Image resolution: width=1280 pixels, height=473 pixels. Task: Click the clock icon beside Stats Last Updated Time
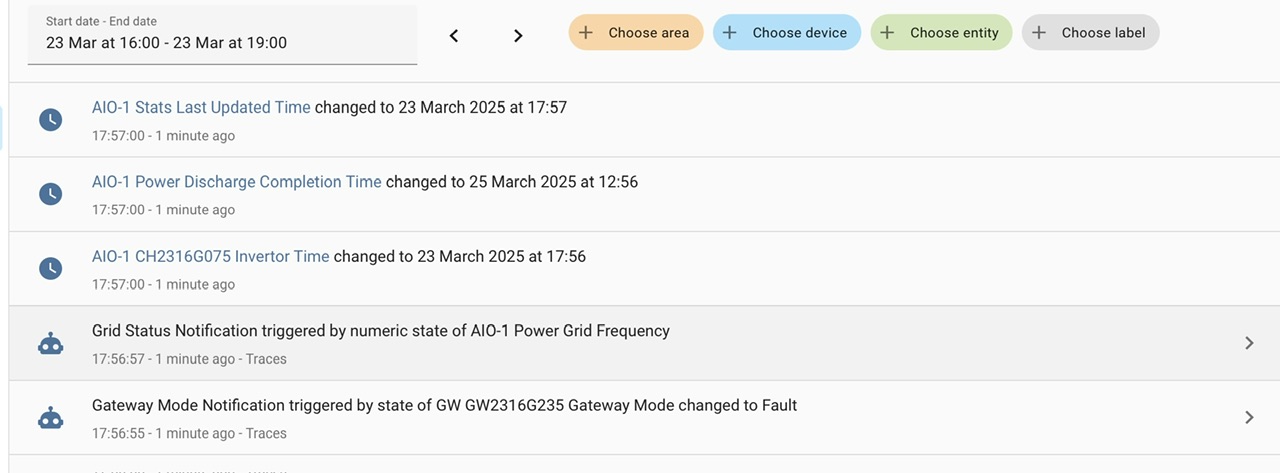click(50, 120)
